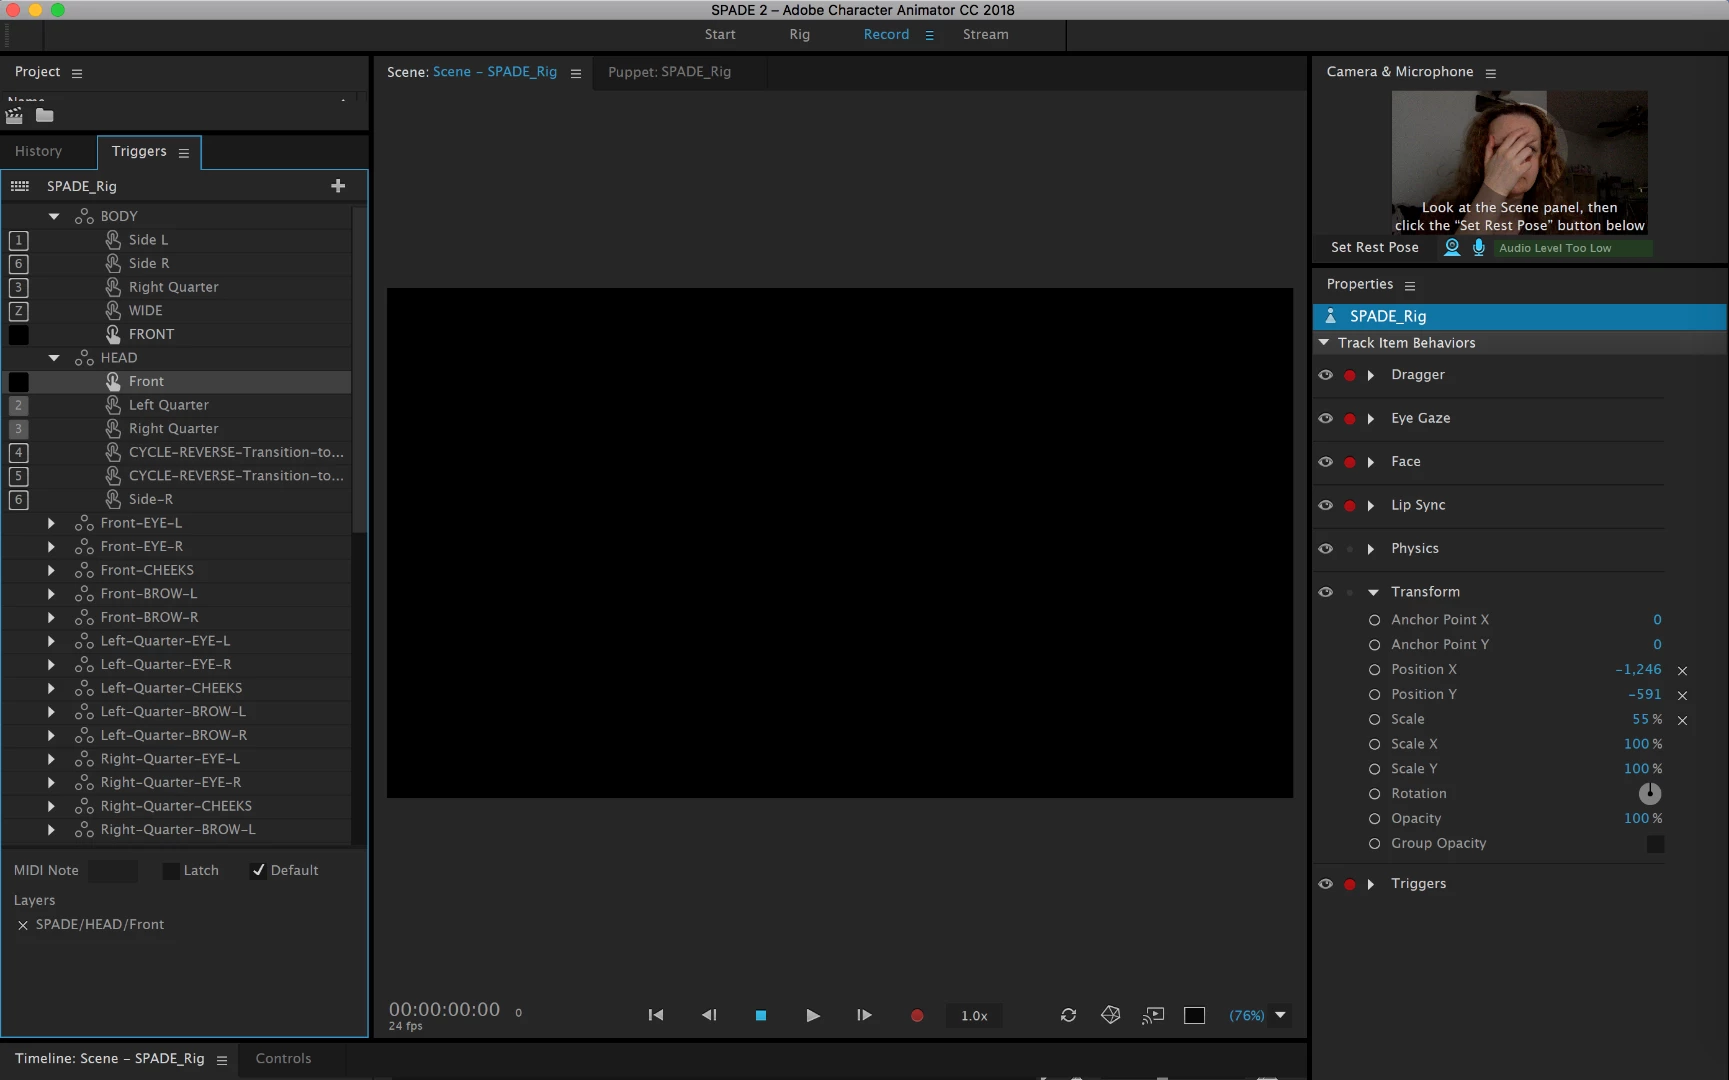
Task: Click the new scene clapperboard icon
Action: [14, 115]
